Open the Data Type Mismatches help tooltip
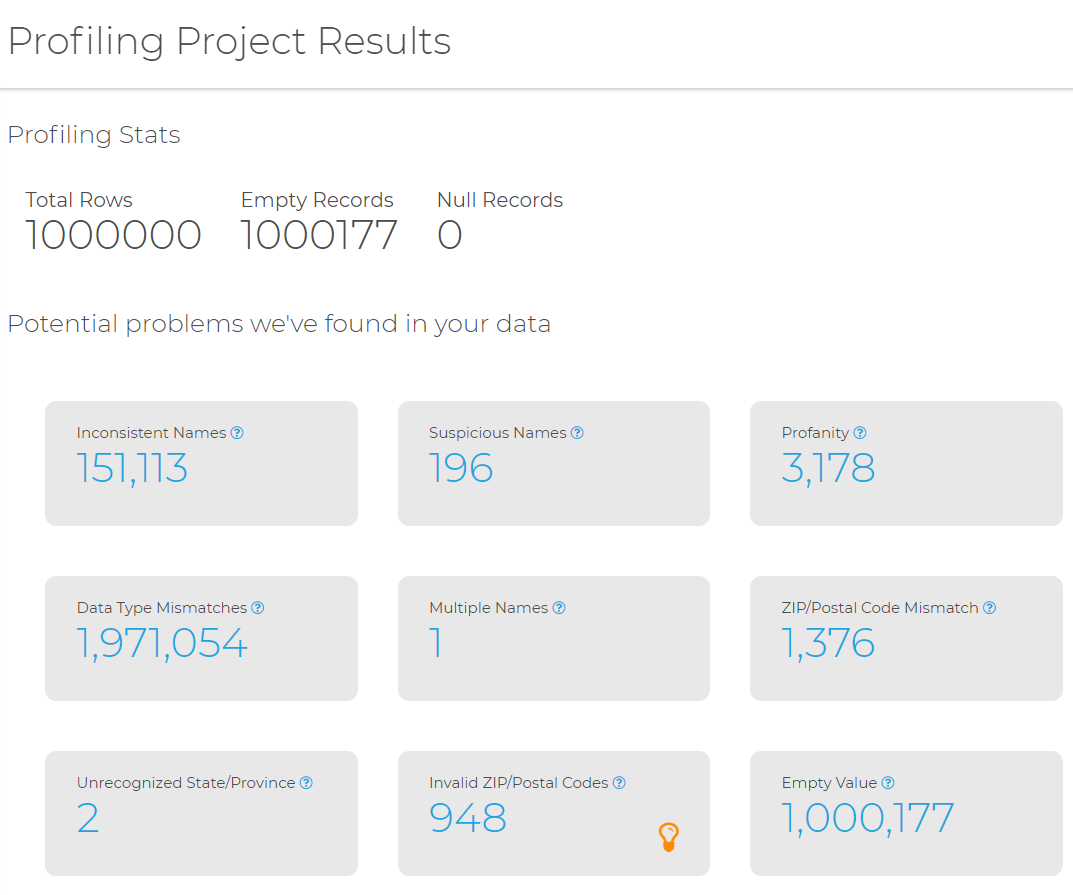This screenshot has height=895, width=1073. pyautogui.click(x=258, y=607)
